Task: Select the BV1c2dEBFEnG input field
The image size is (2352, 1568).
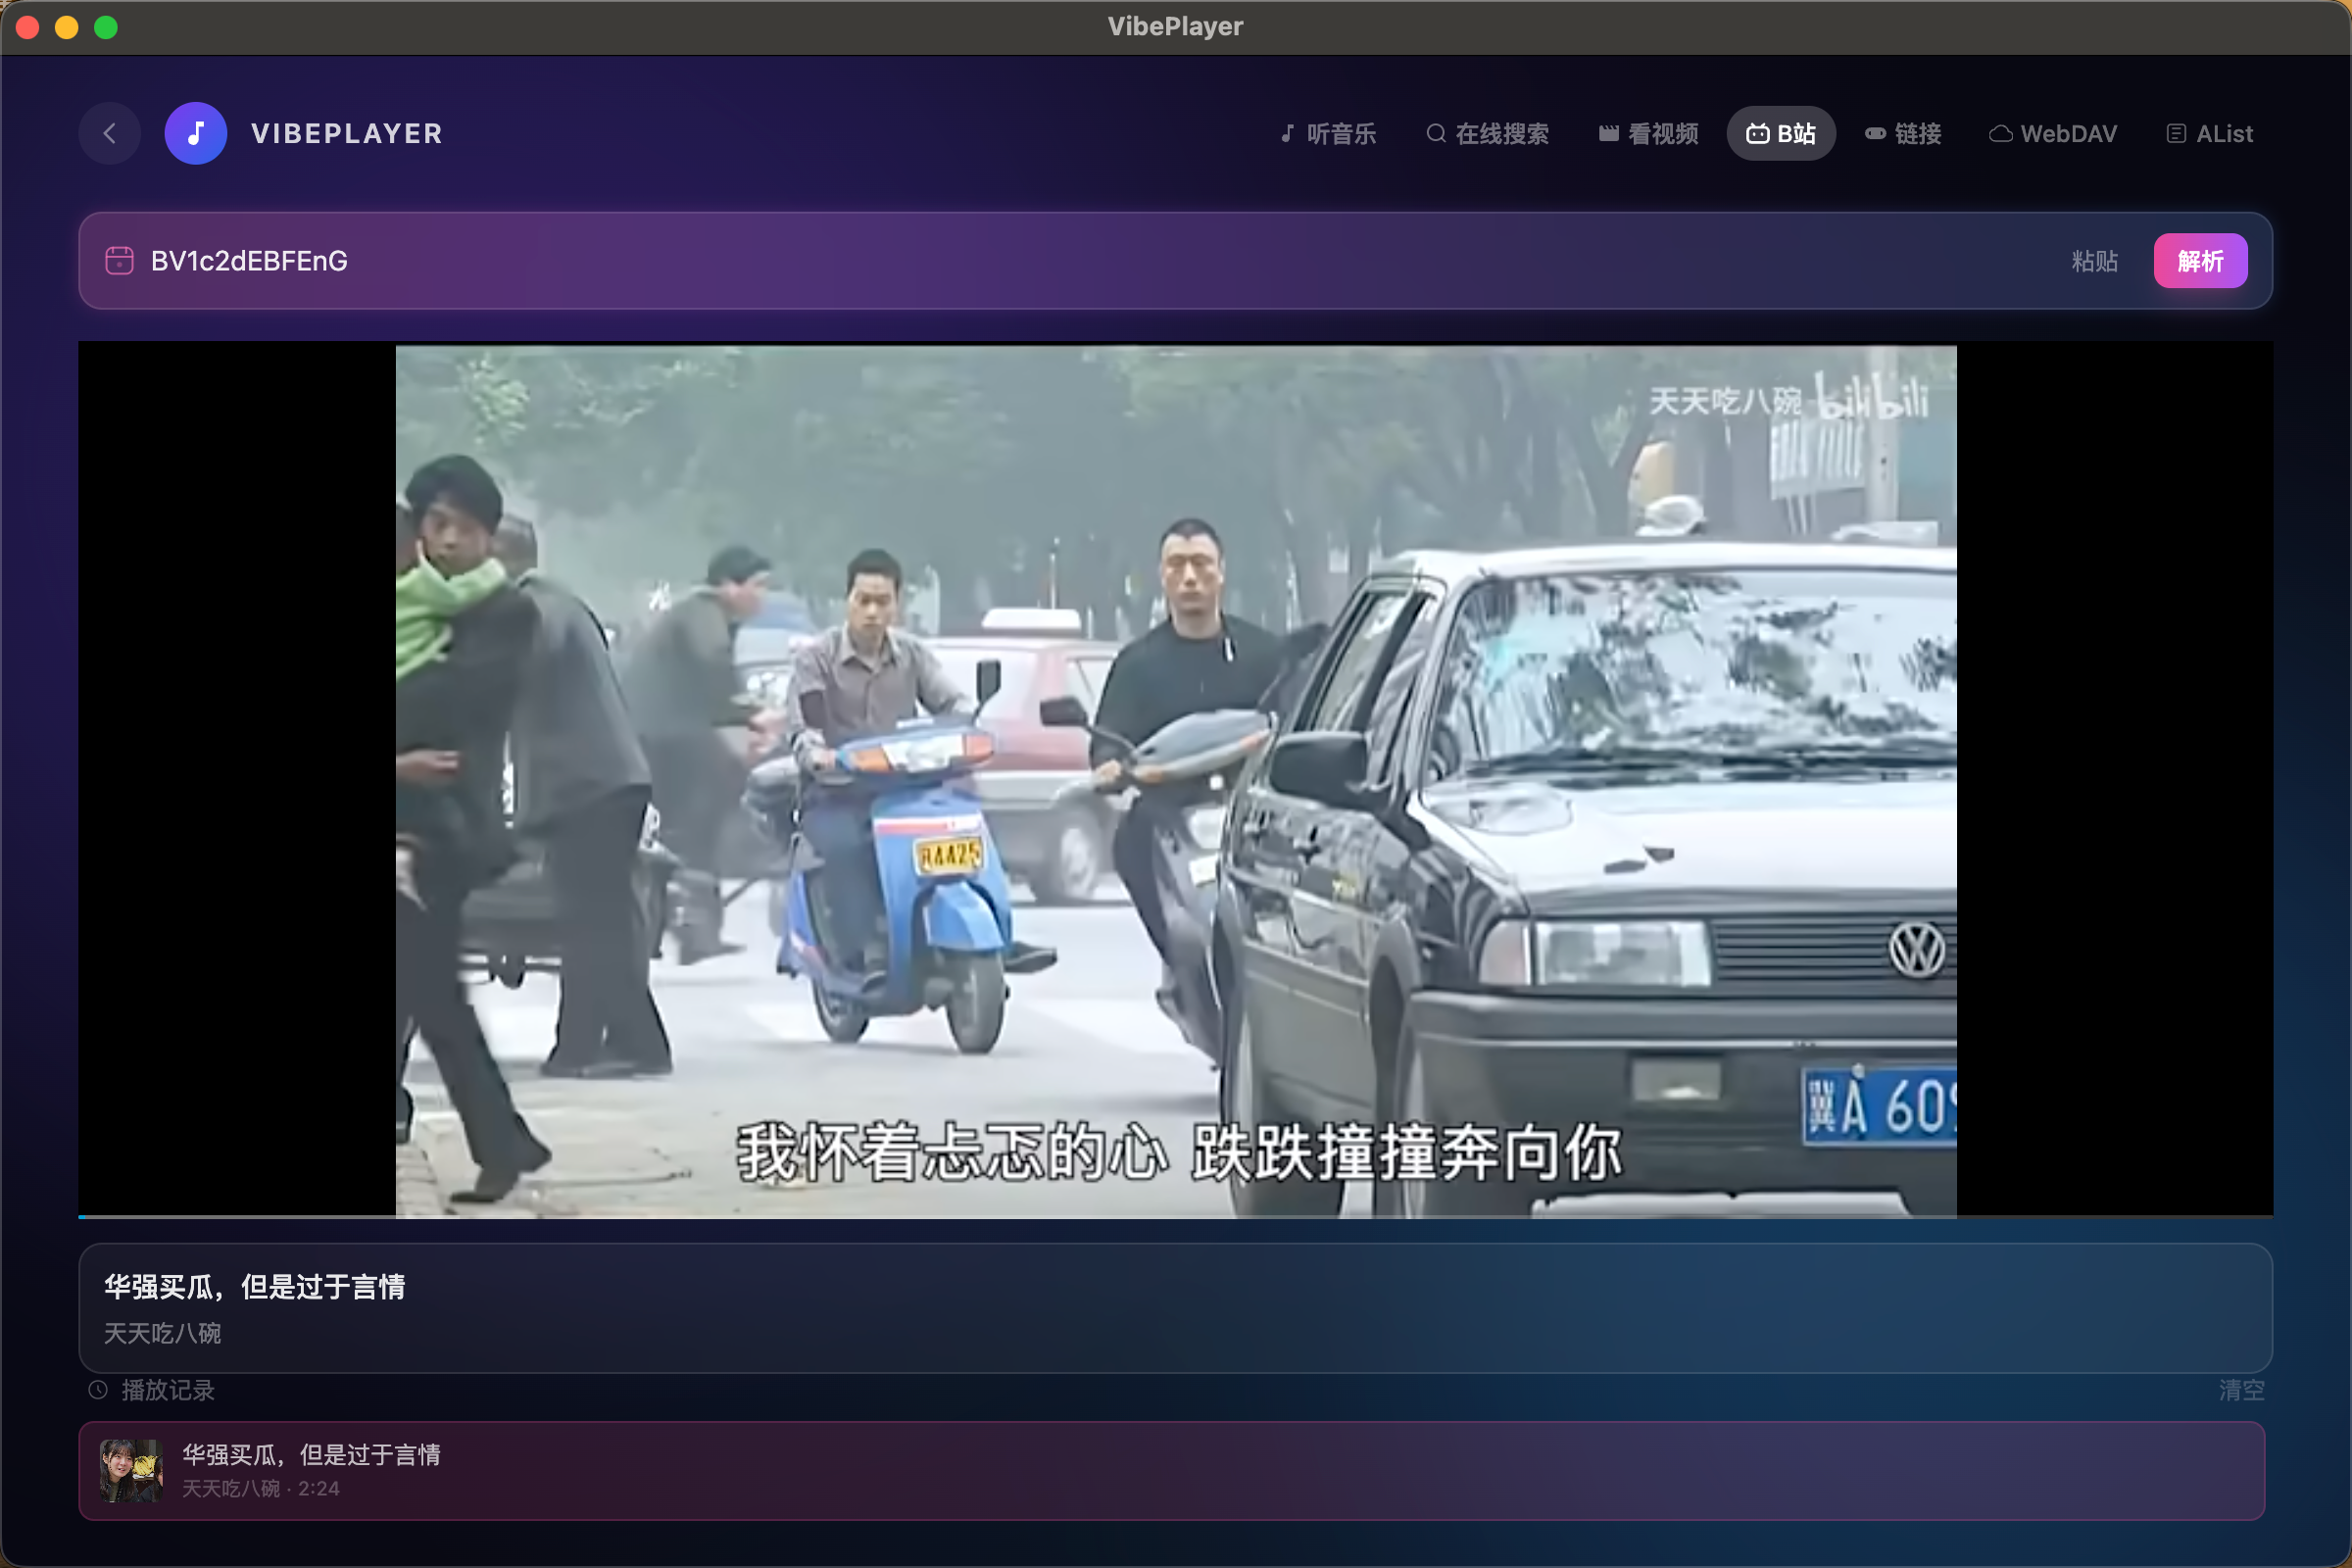Action: (x=700, y=260)
